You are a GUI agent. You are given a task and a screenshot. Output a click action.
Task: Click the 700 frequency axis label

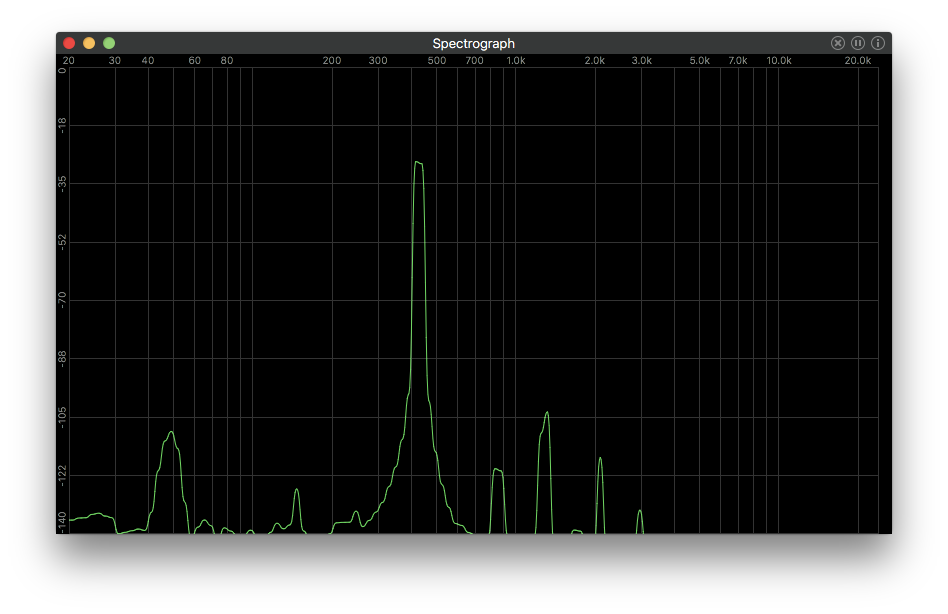click(x=475, y=60)
